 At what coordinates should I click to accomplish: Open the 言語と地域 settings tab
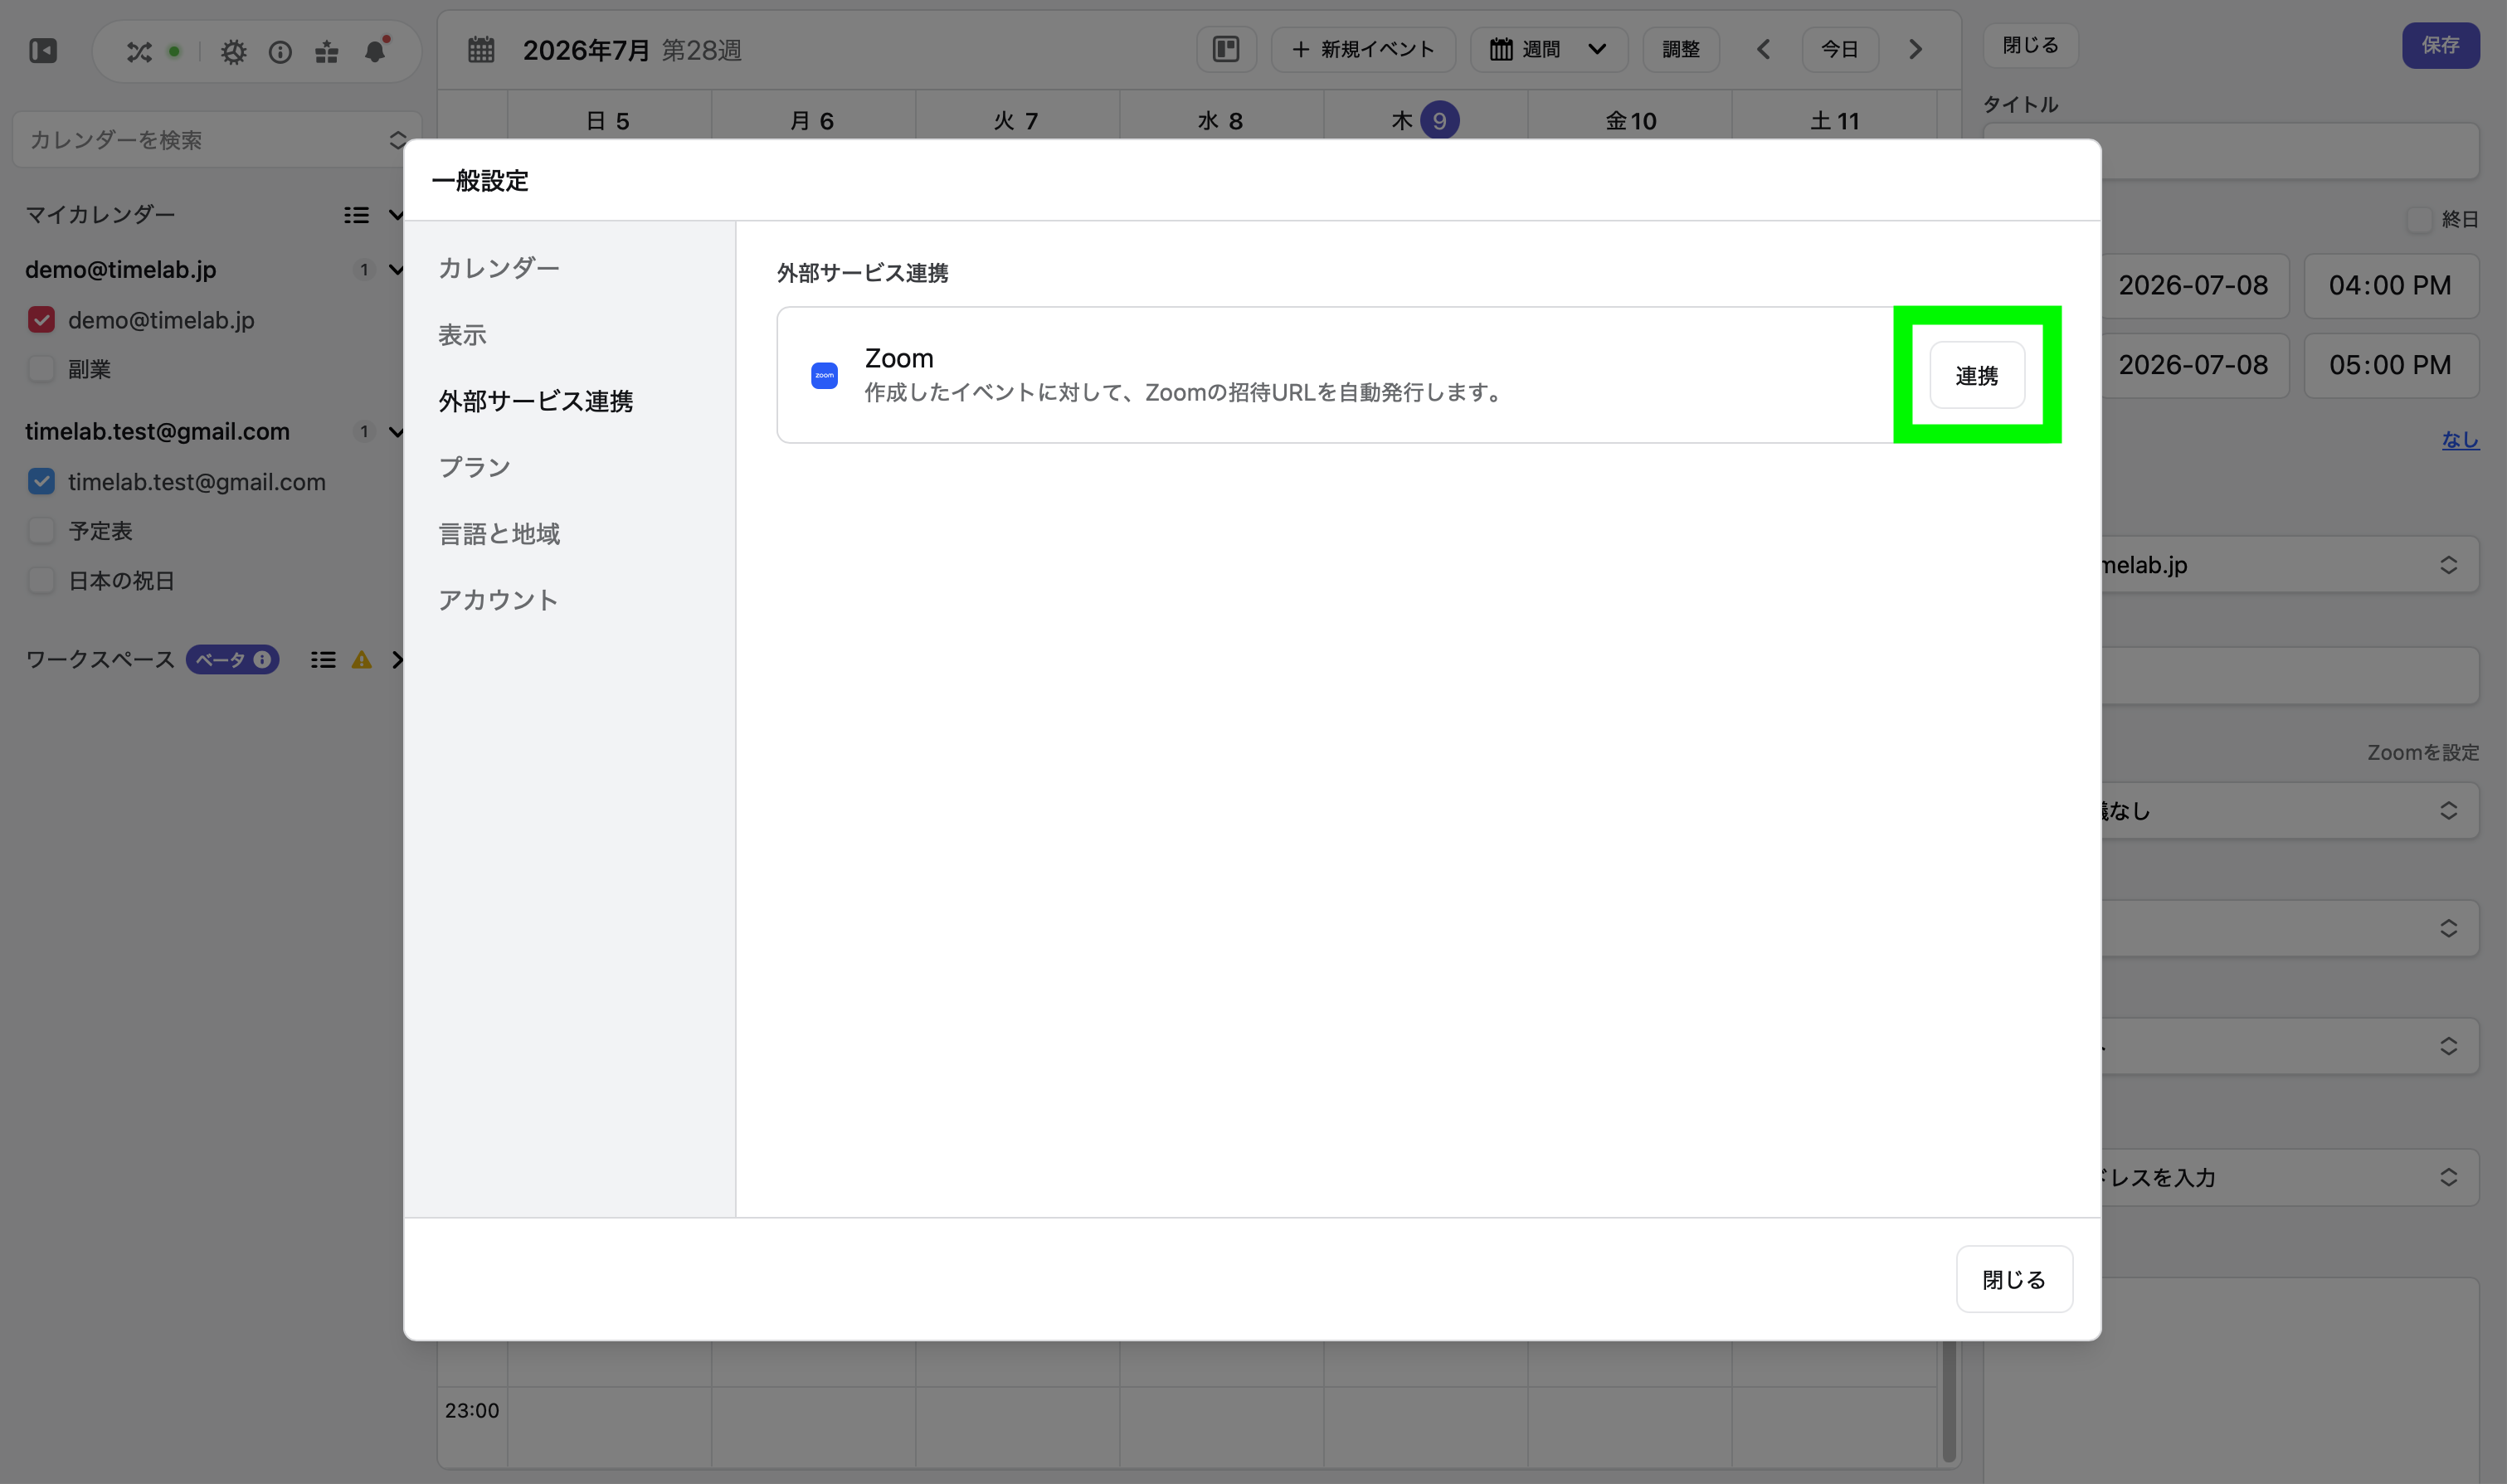pos(499,534)
